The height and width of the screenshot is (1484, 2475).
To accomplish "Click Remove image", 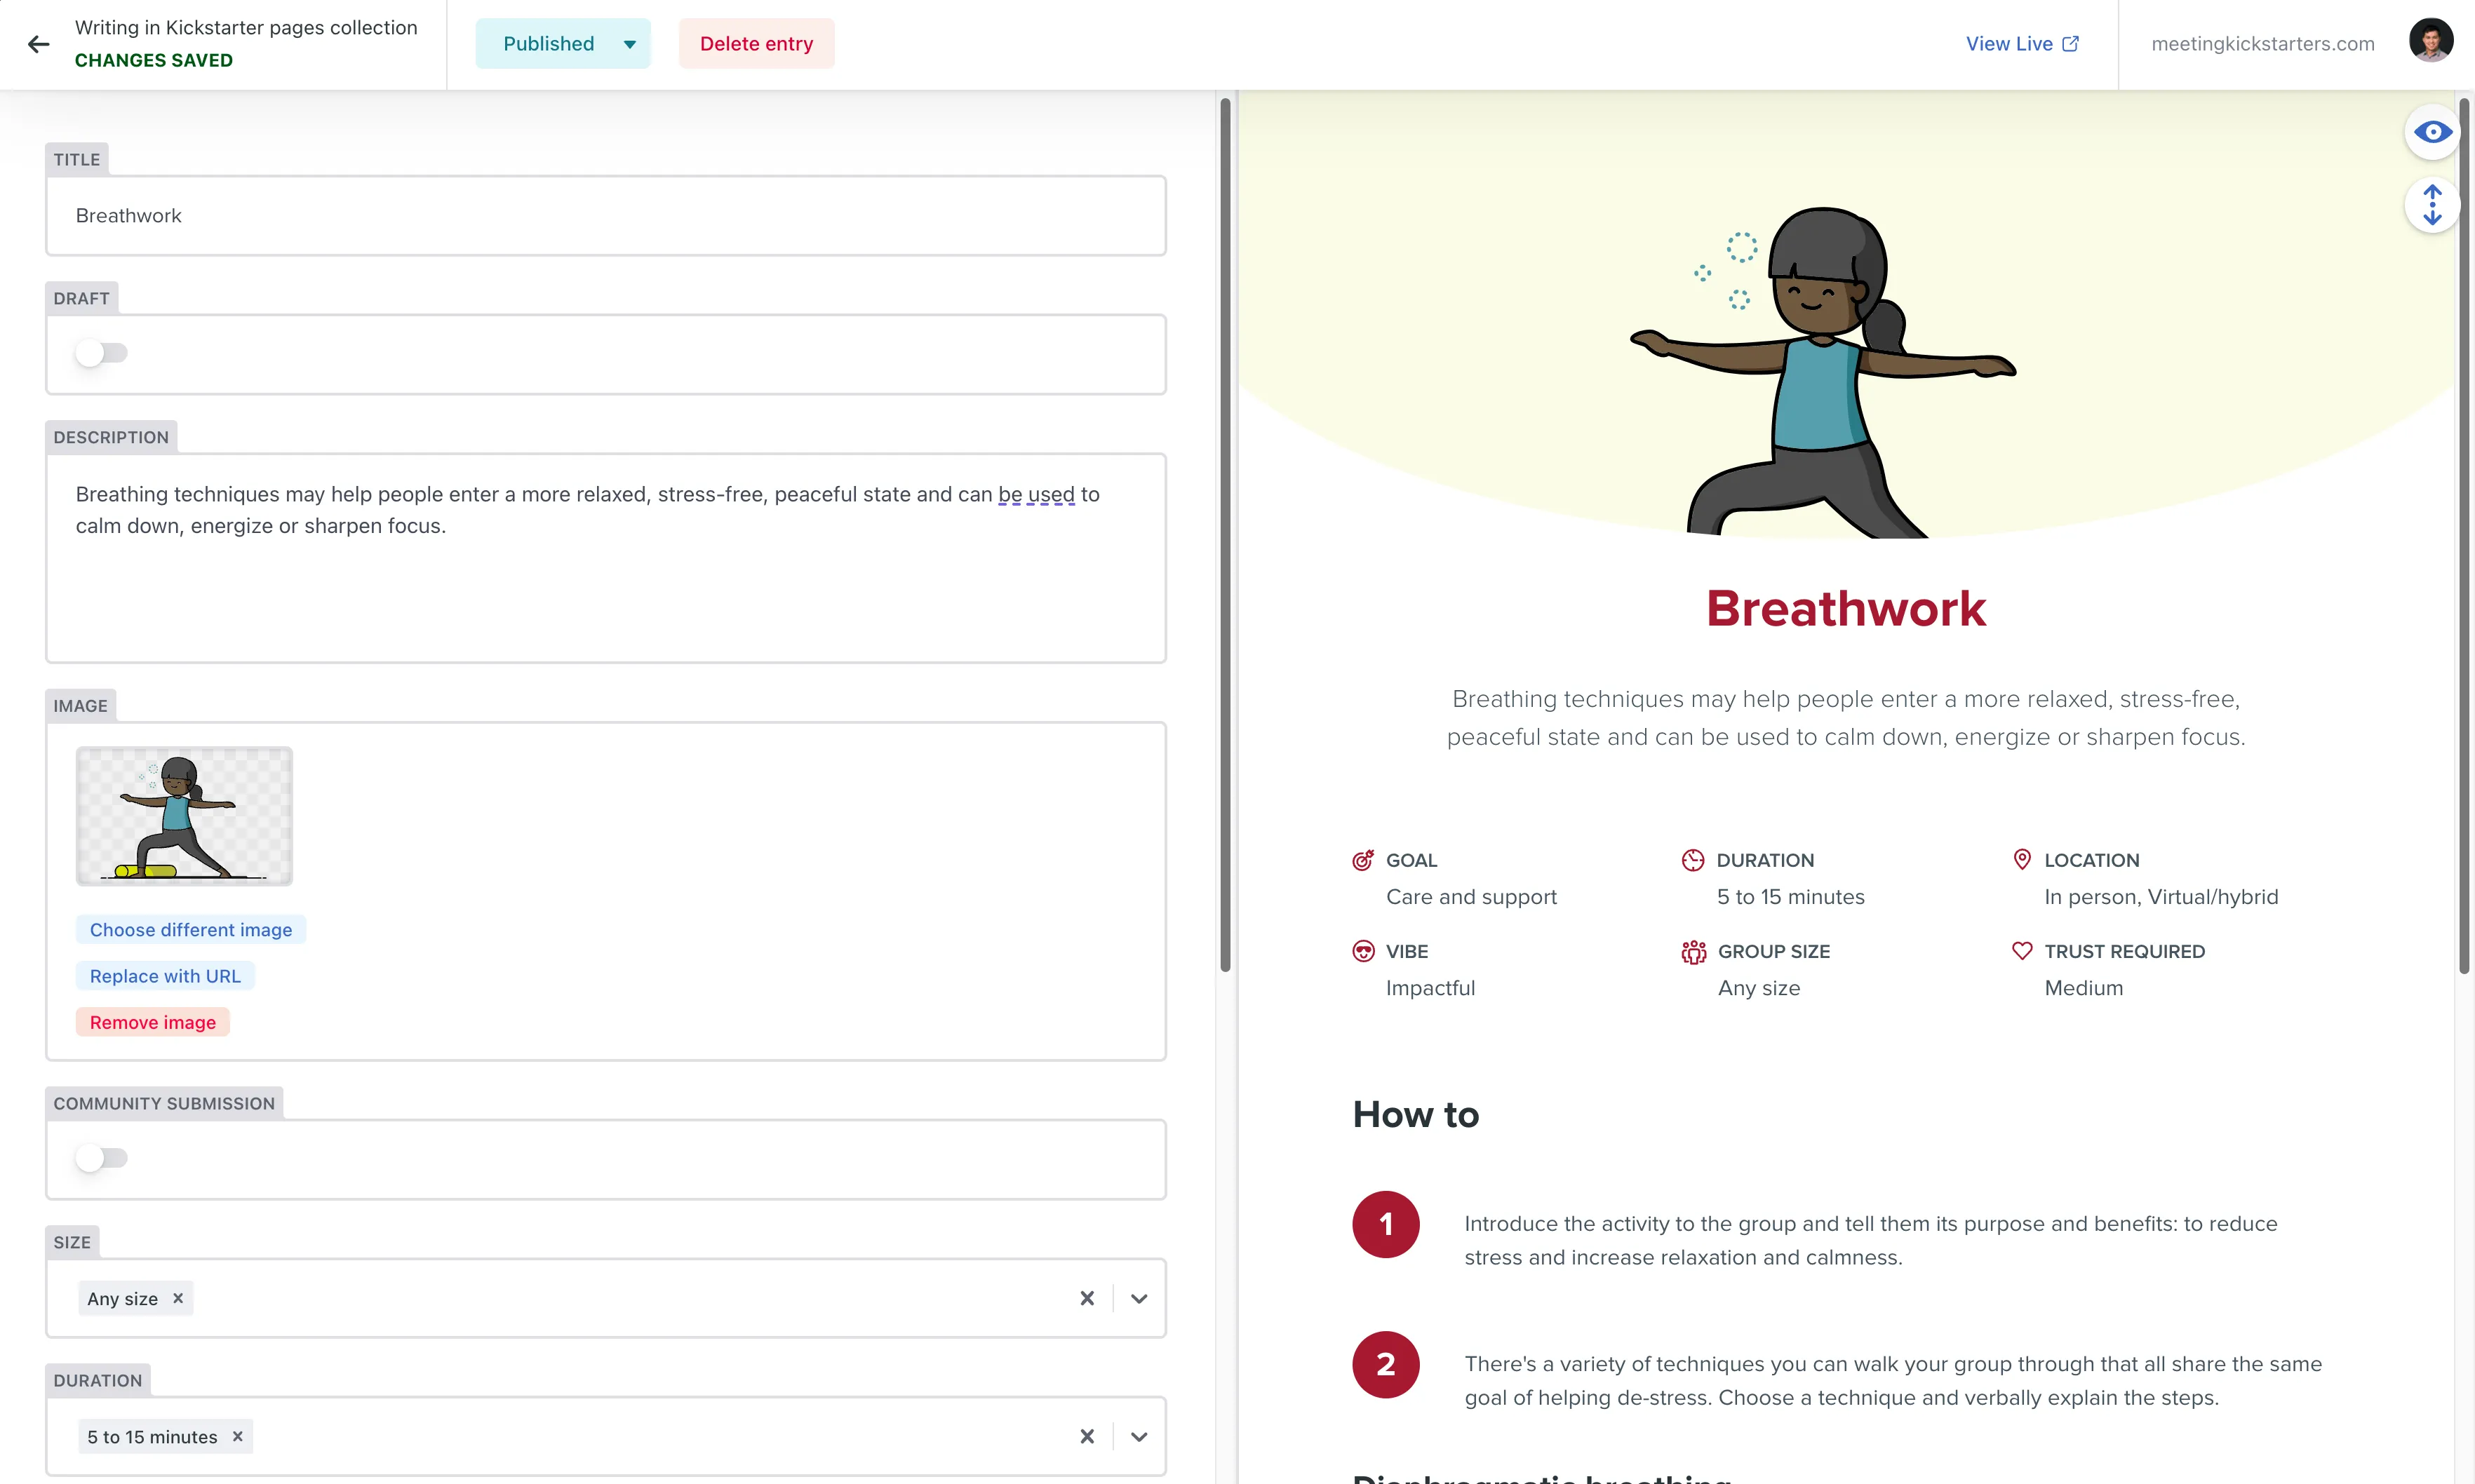I will pos(152,1021).
